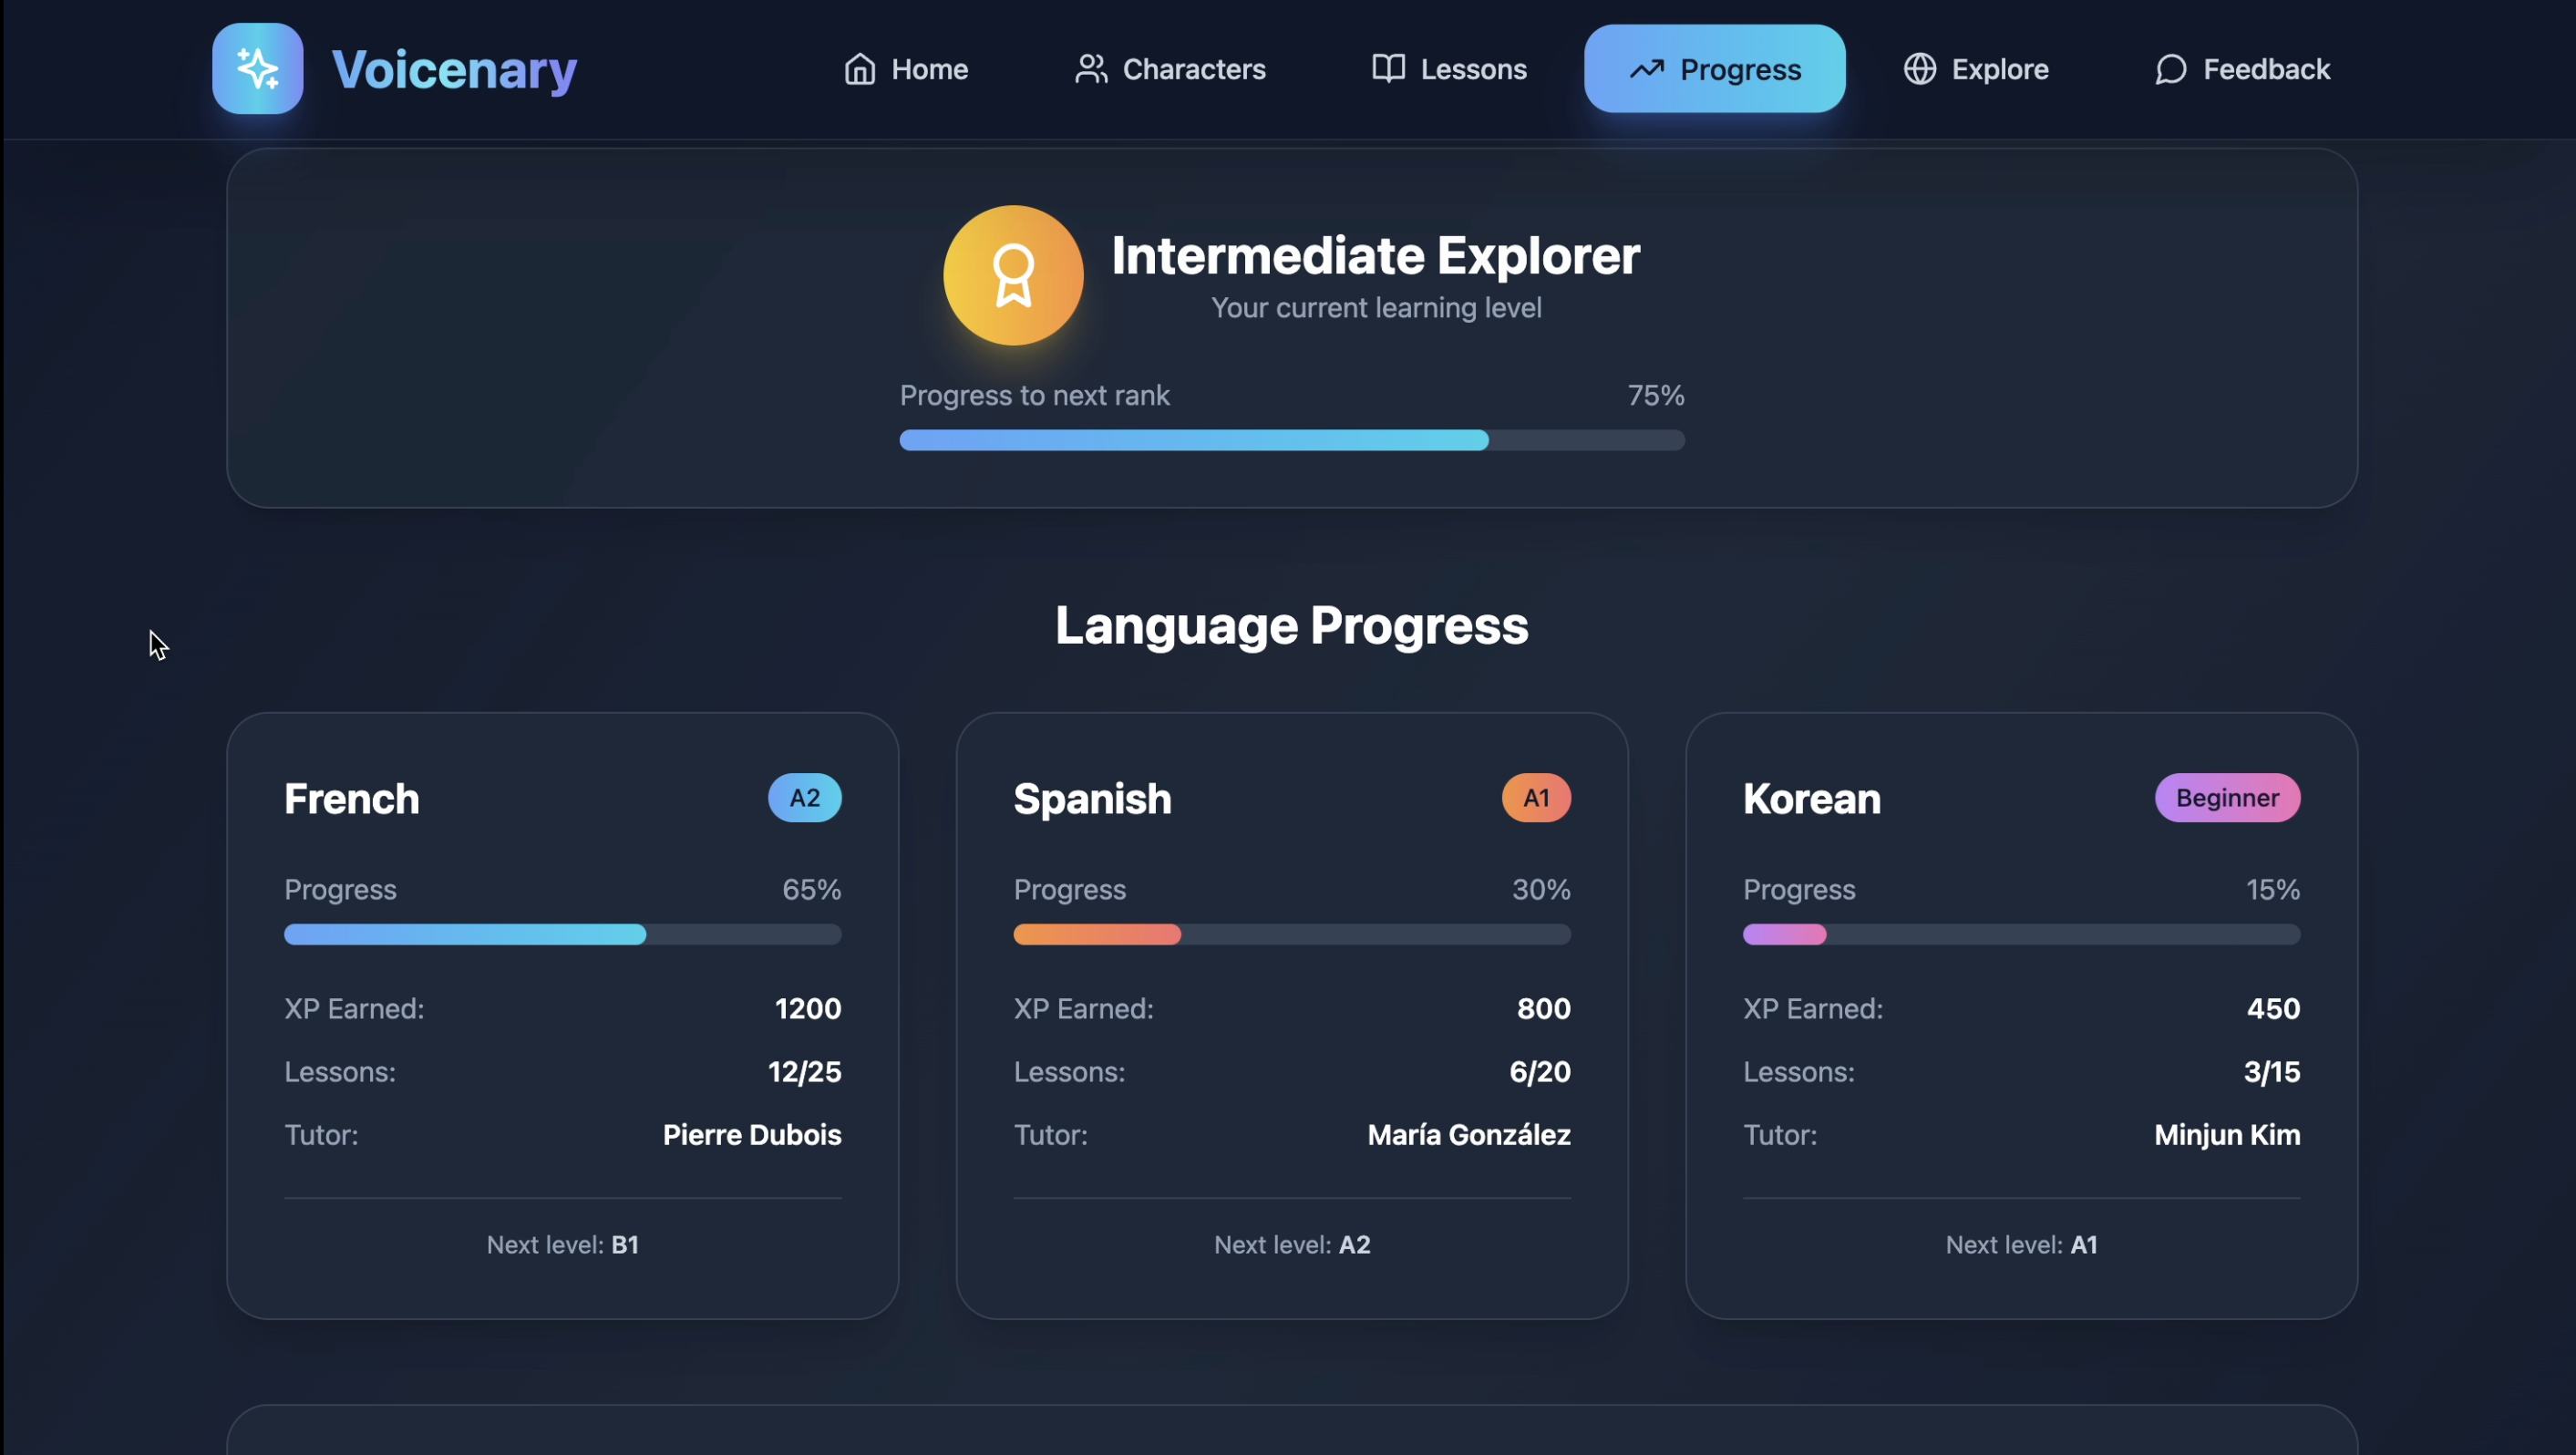Click French progress bar at 65%

562,935
